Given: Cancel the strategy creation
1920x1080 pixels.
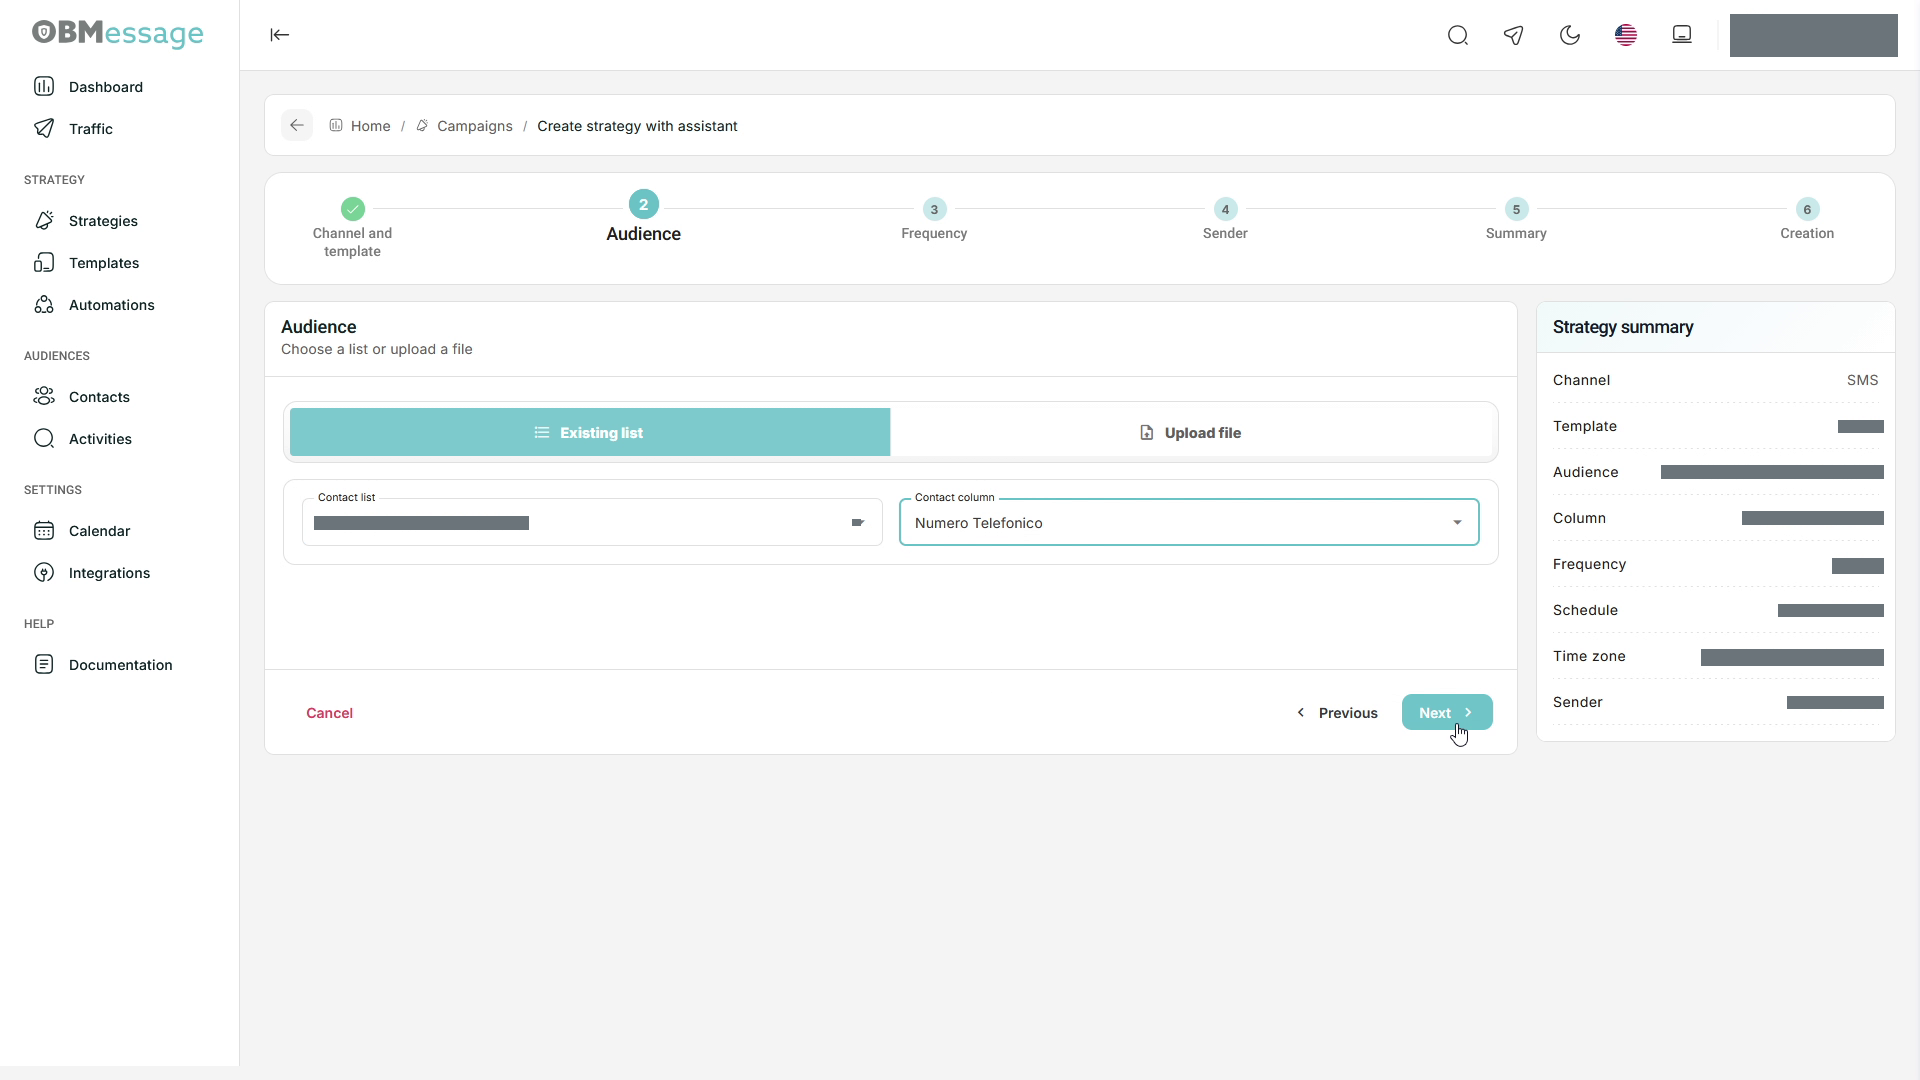Looking at the screenshot, I should click(x=329, y=713).
